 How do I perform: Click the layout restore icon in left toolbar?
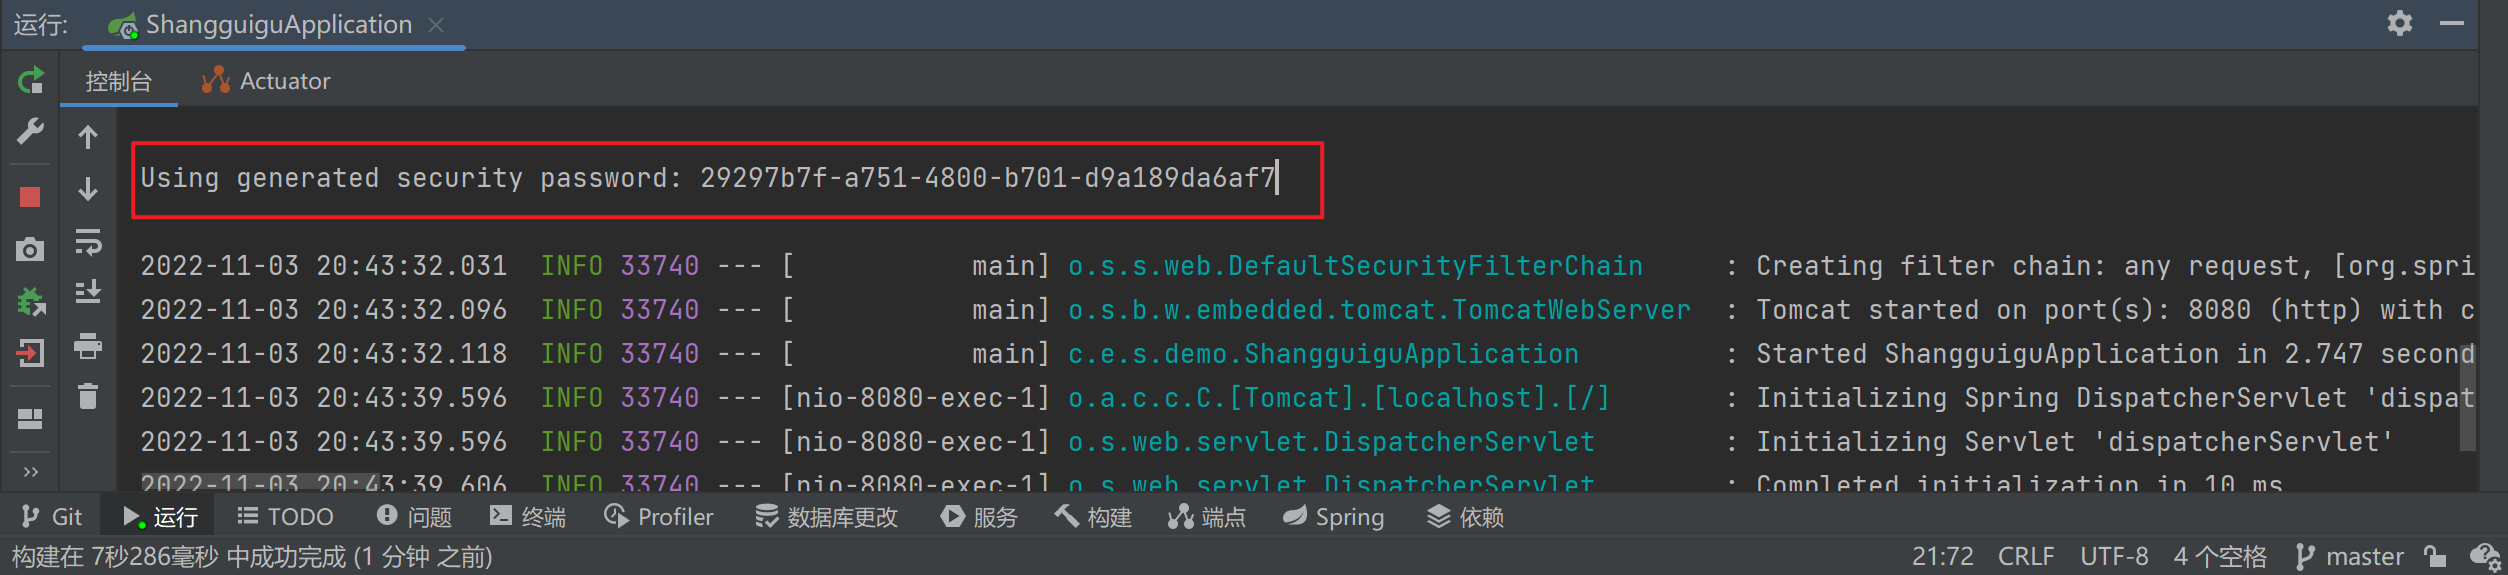click(30, 419)
